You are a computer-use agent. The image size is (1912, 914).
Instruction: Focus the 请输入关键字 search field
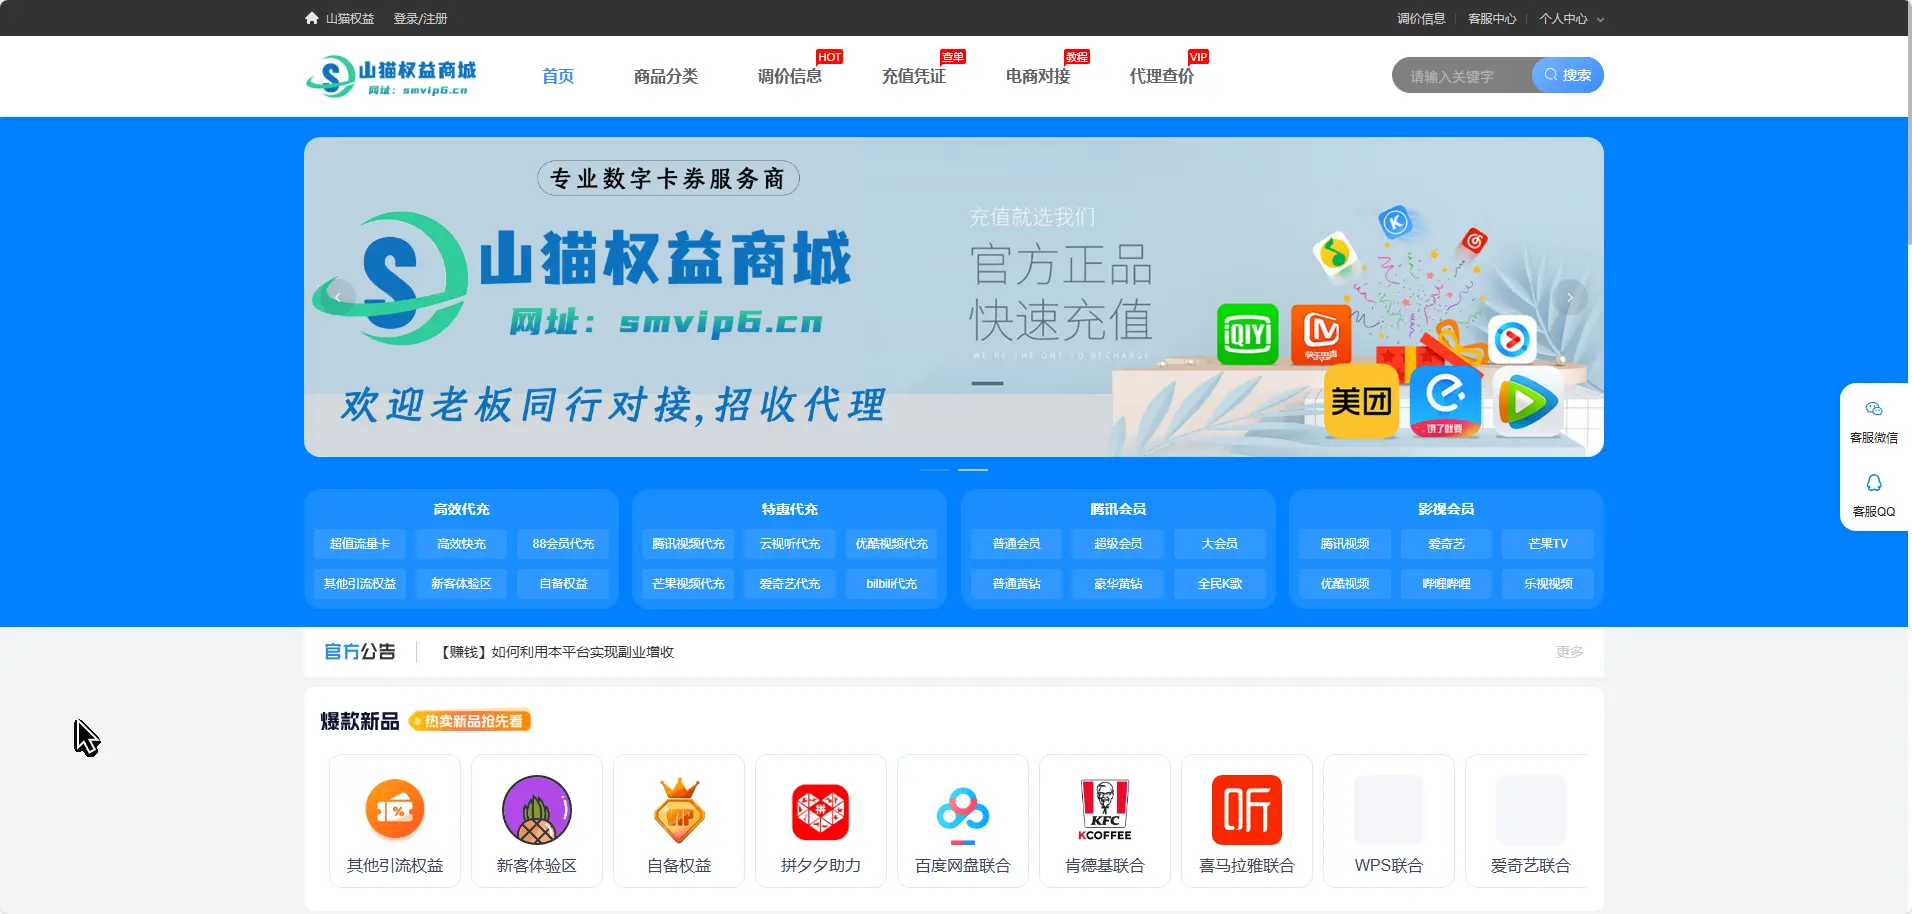point(1462,76)
